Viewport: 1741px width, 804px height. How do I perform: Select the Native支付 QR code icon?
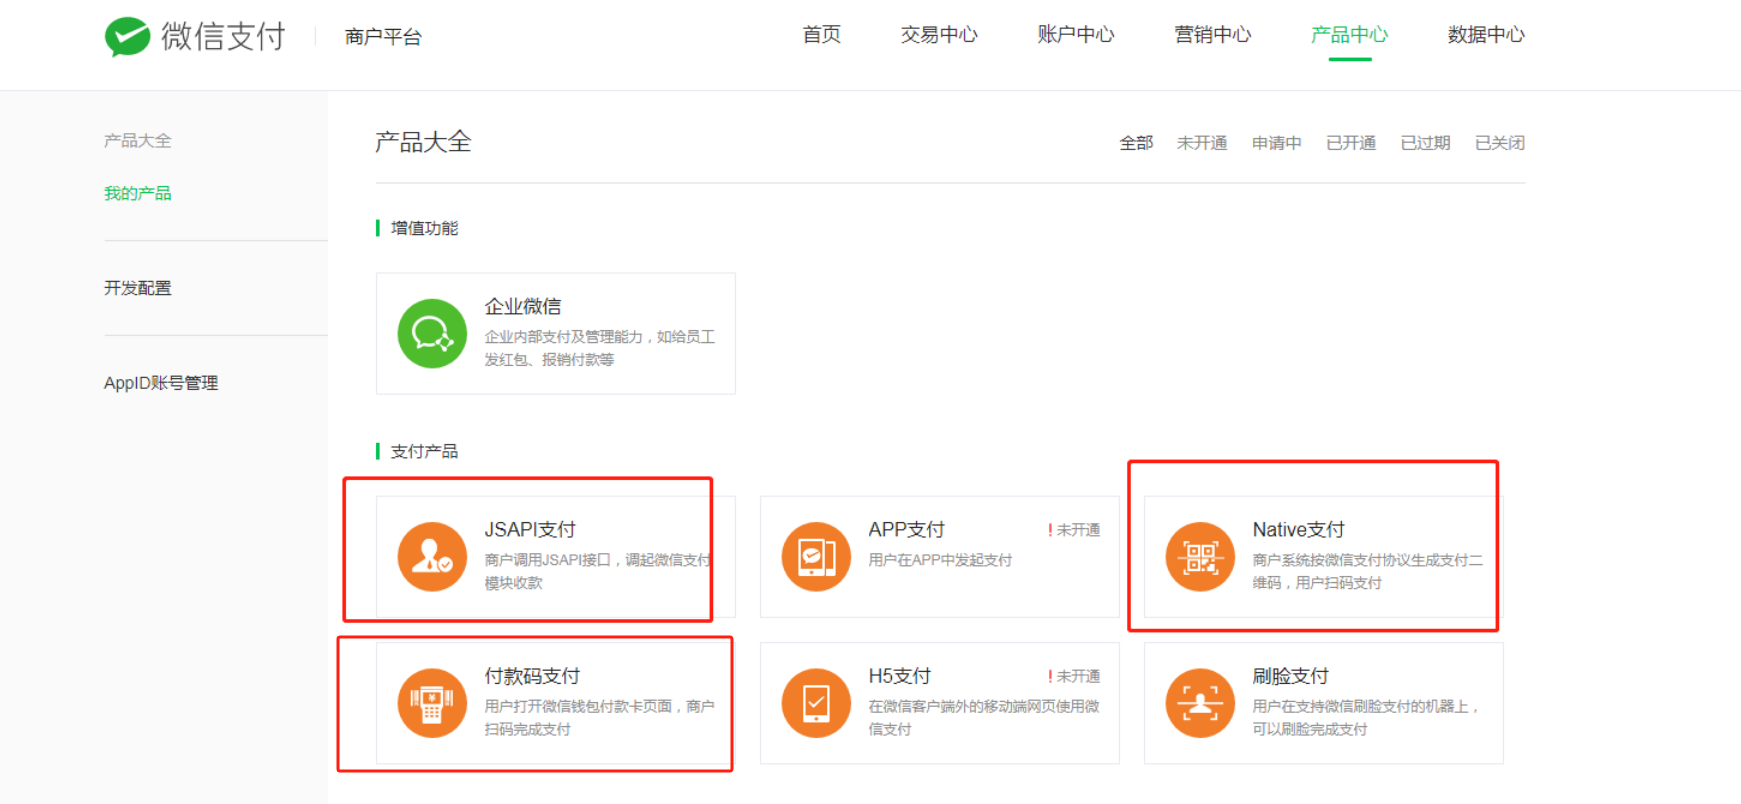tap(1200, 557)
